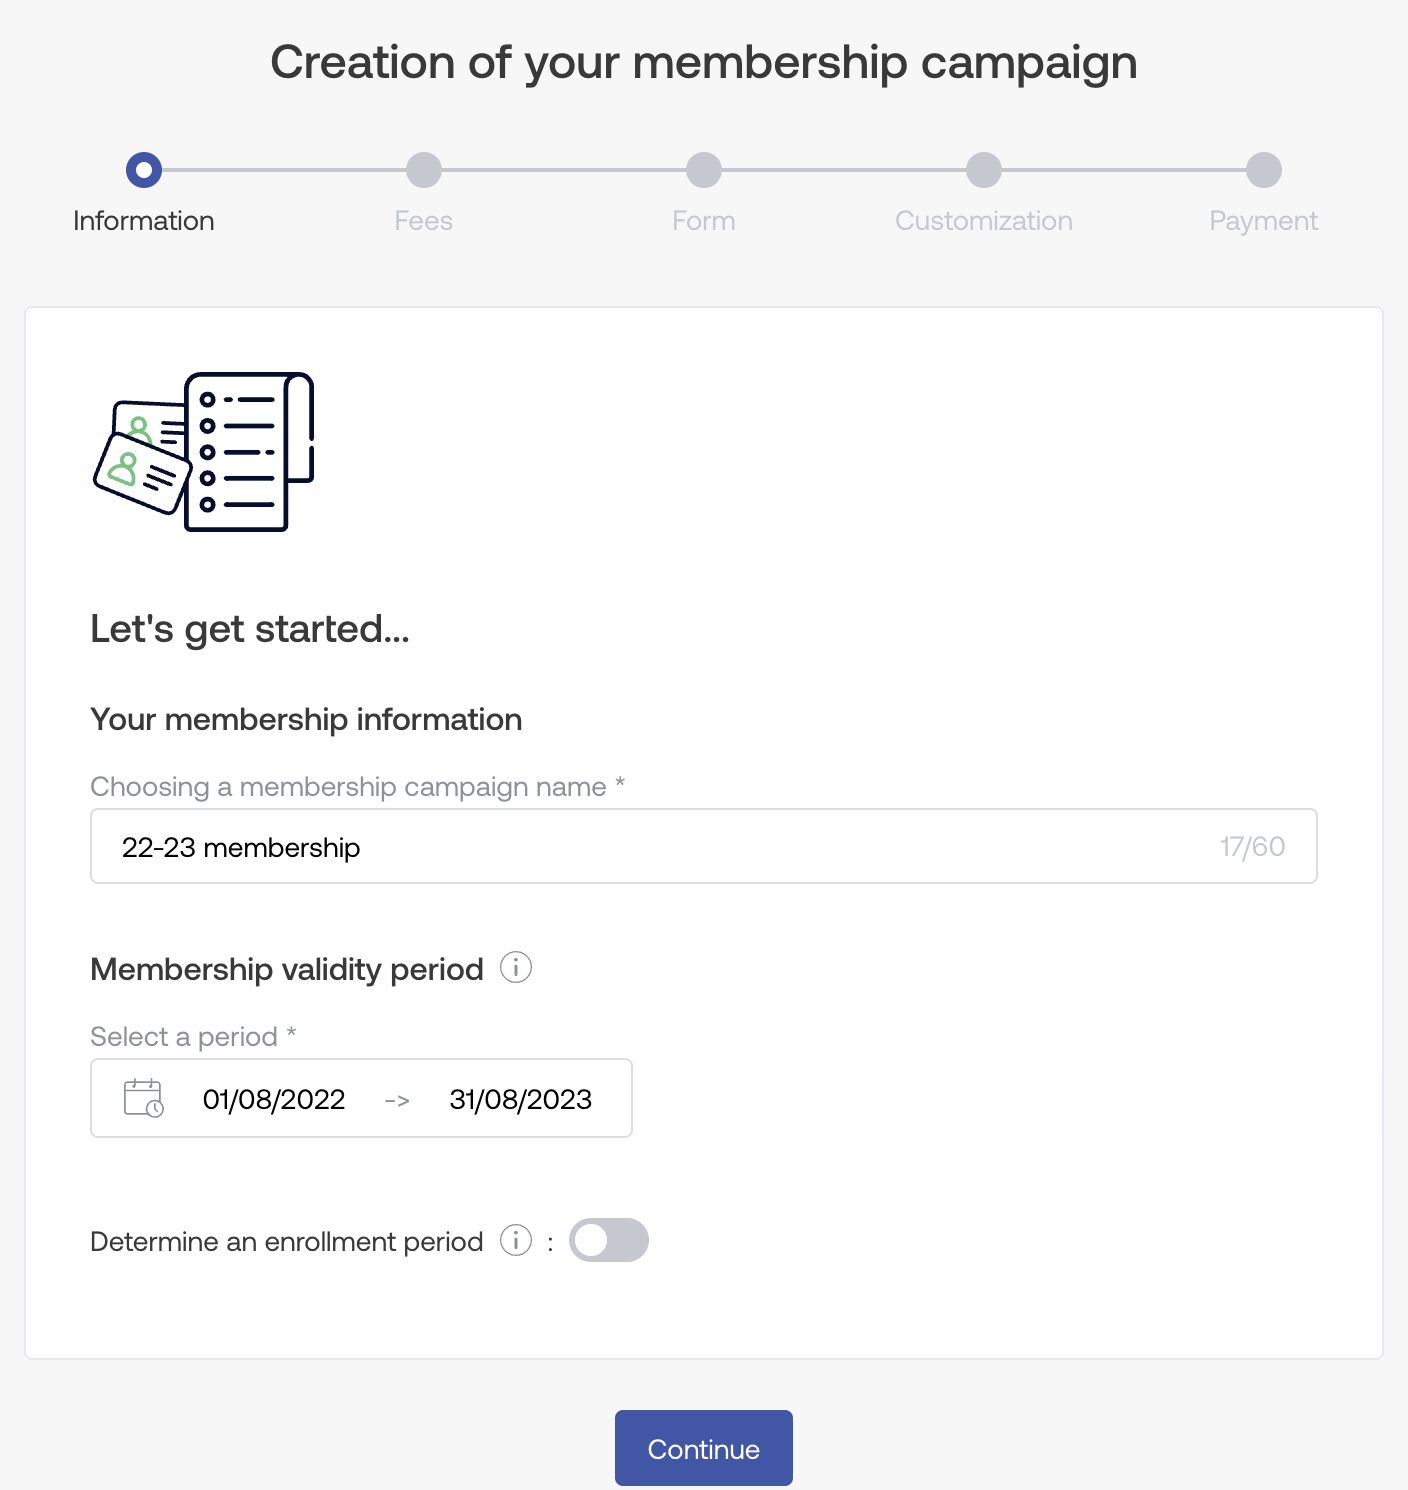Click the Payment step circle
This screenshot has width=1408, height=1490.
(x=1264, y=170)
